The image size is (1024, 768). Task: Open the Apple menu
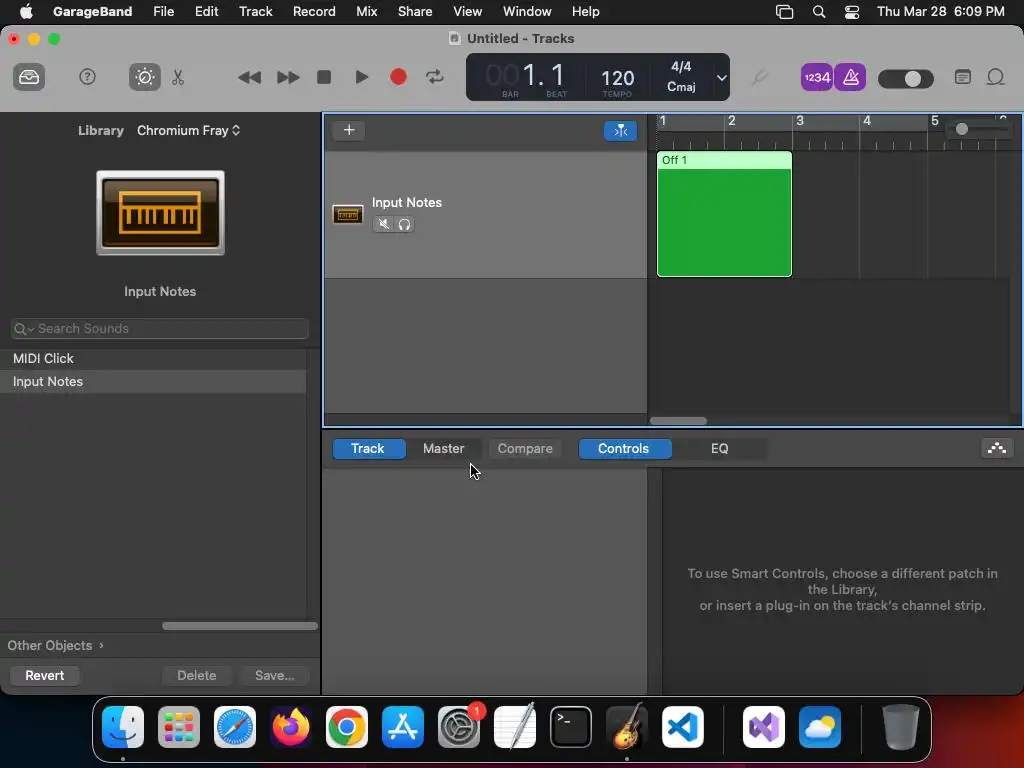(x=26, y=12)
